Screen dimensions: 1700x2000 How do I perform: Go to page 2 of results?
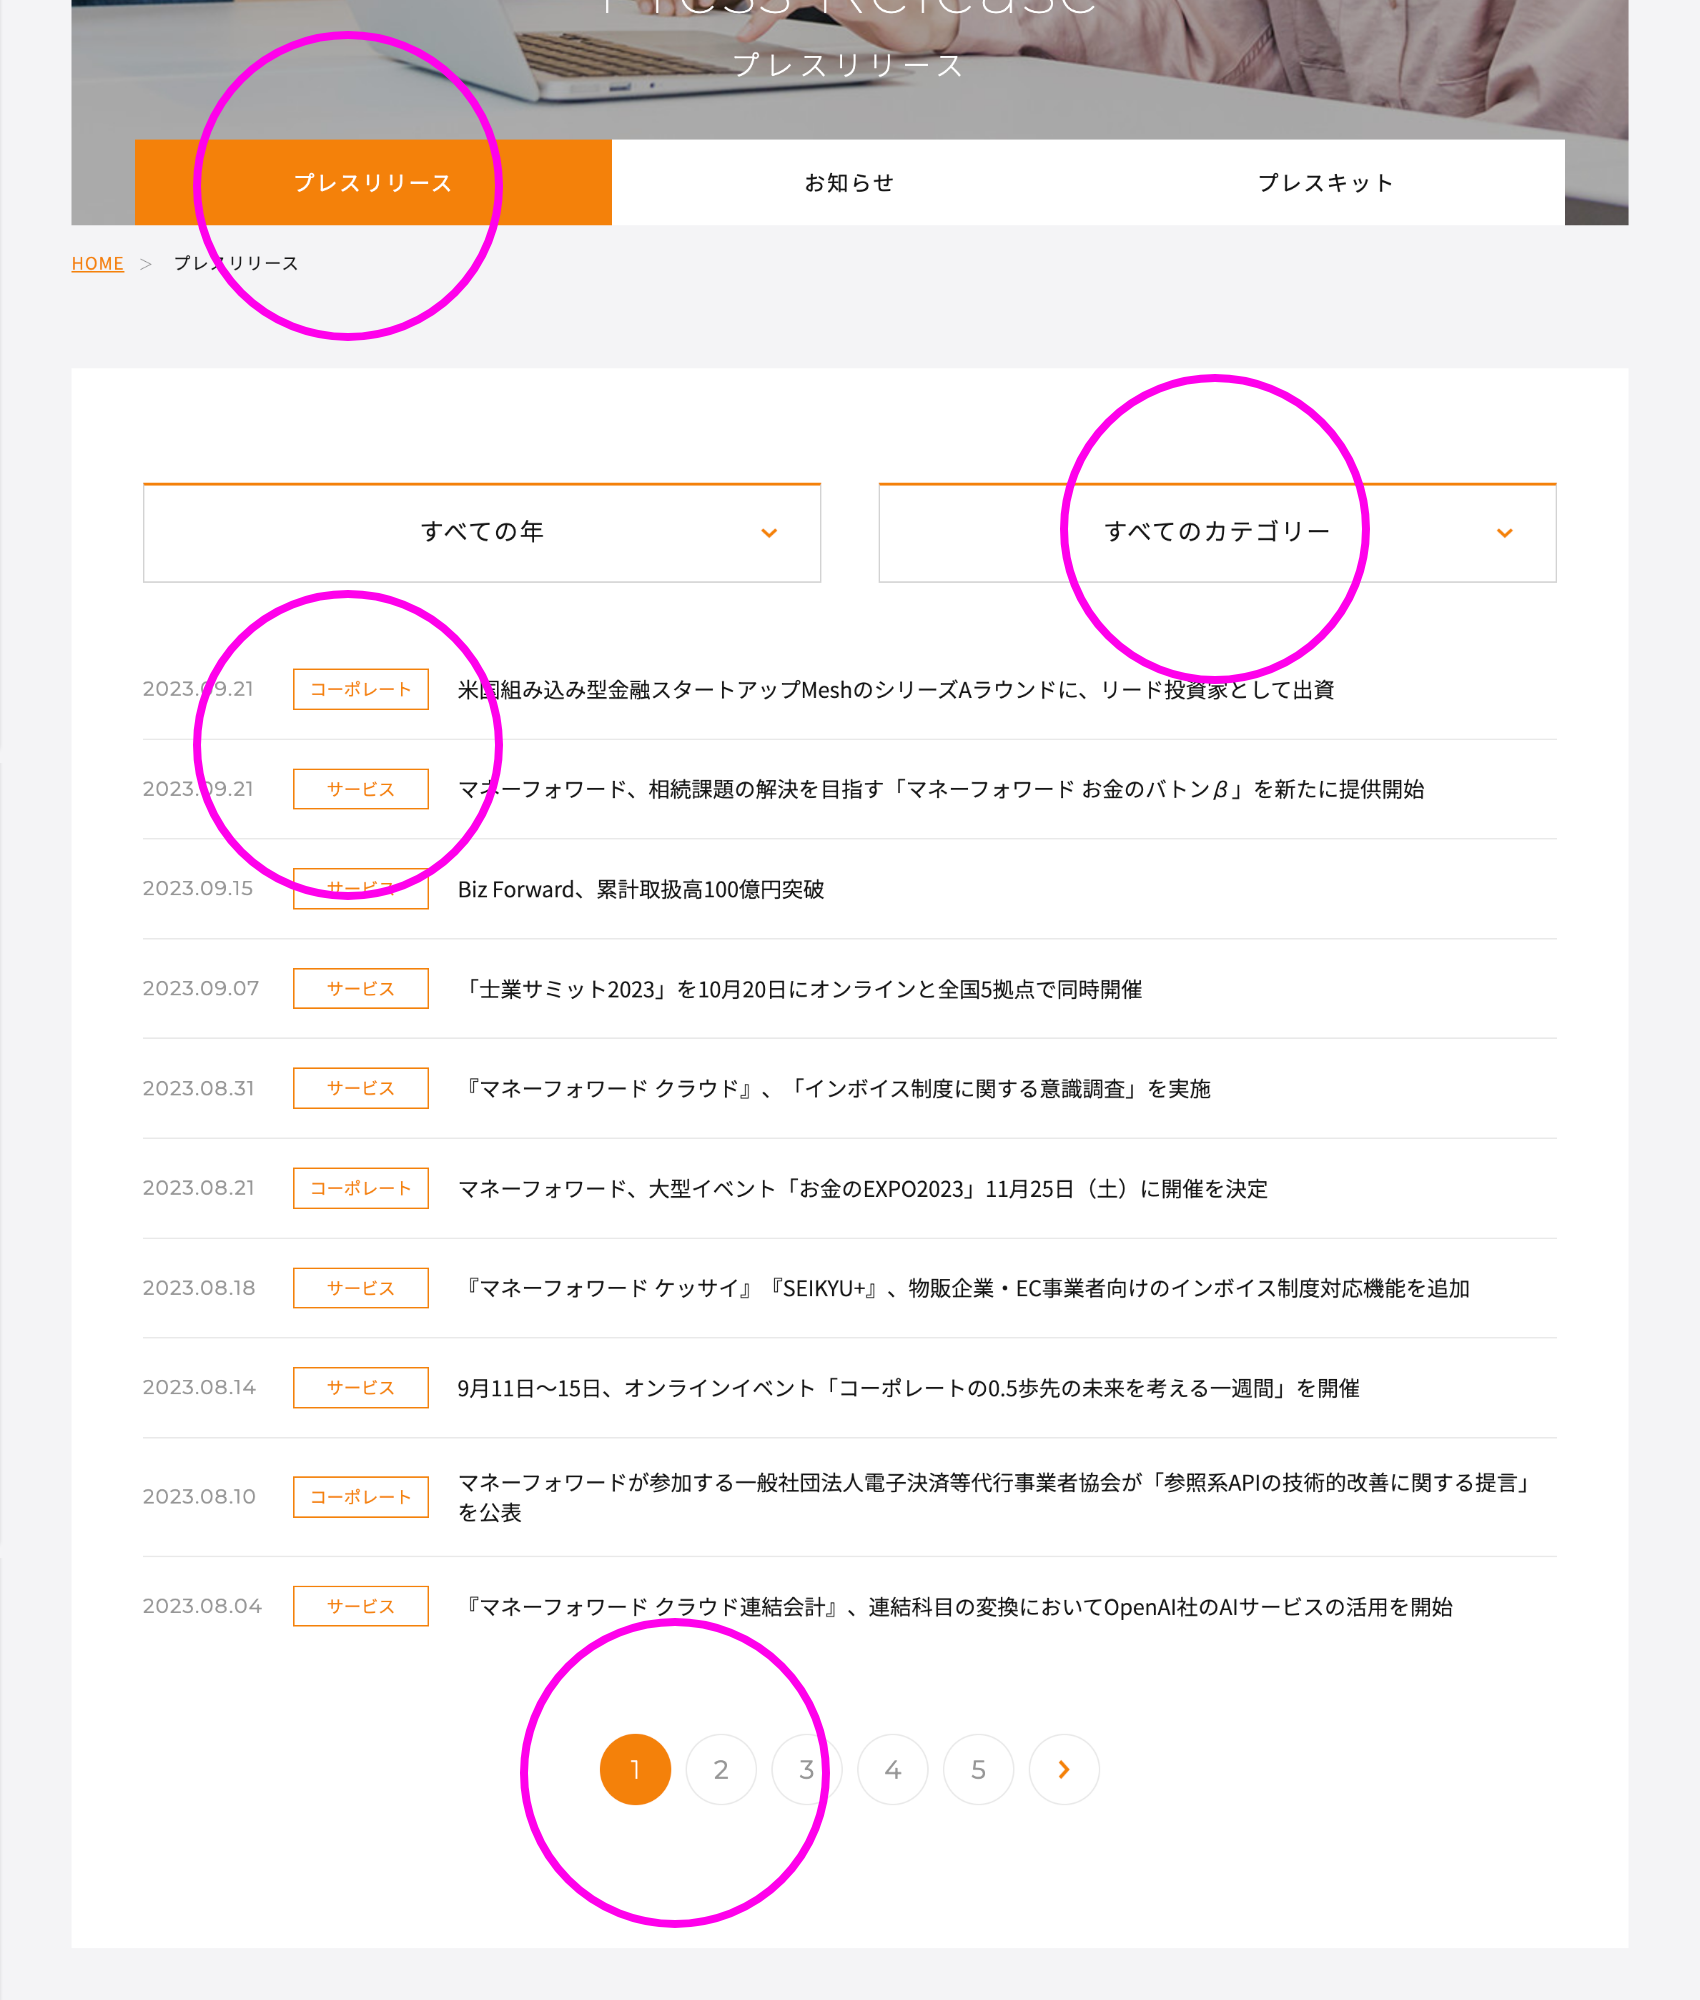click(x=721, y=1769)
